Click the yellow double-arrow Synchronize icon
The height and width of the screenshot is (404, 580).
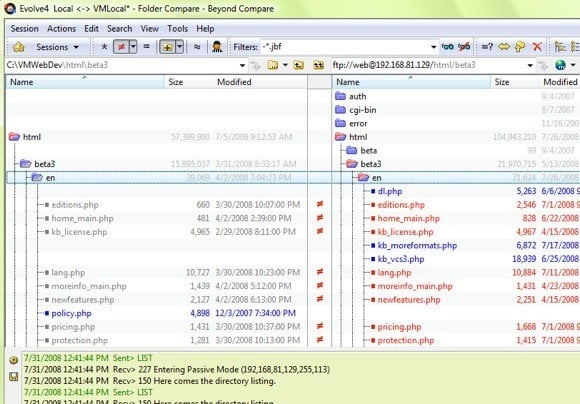click(504, 47)
